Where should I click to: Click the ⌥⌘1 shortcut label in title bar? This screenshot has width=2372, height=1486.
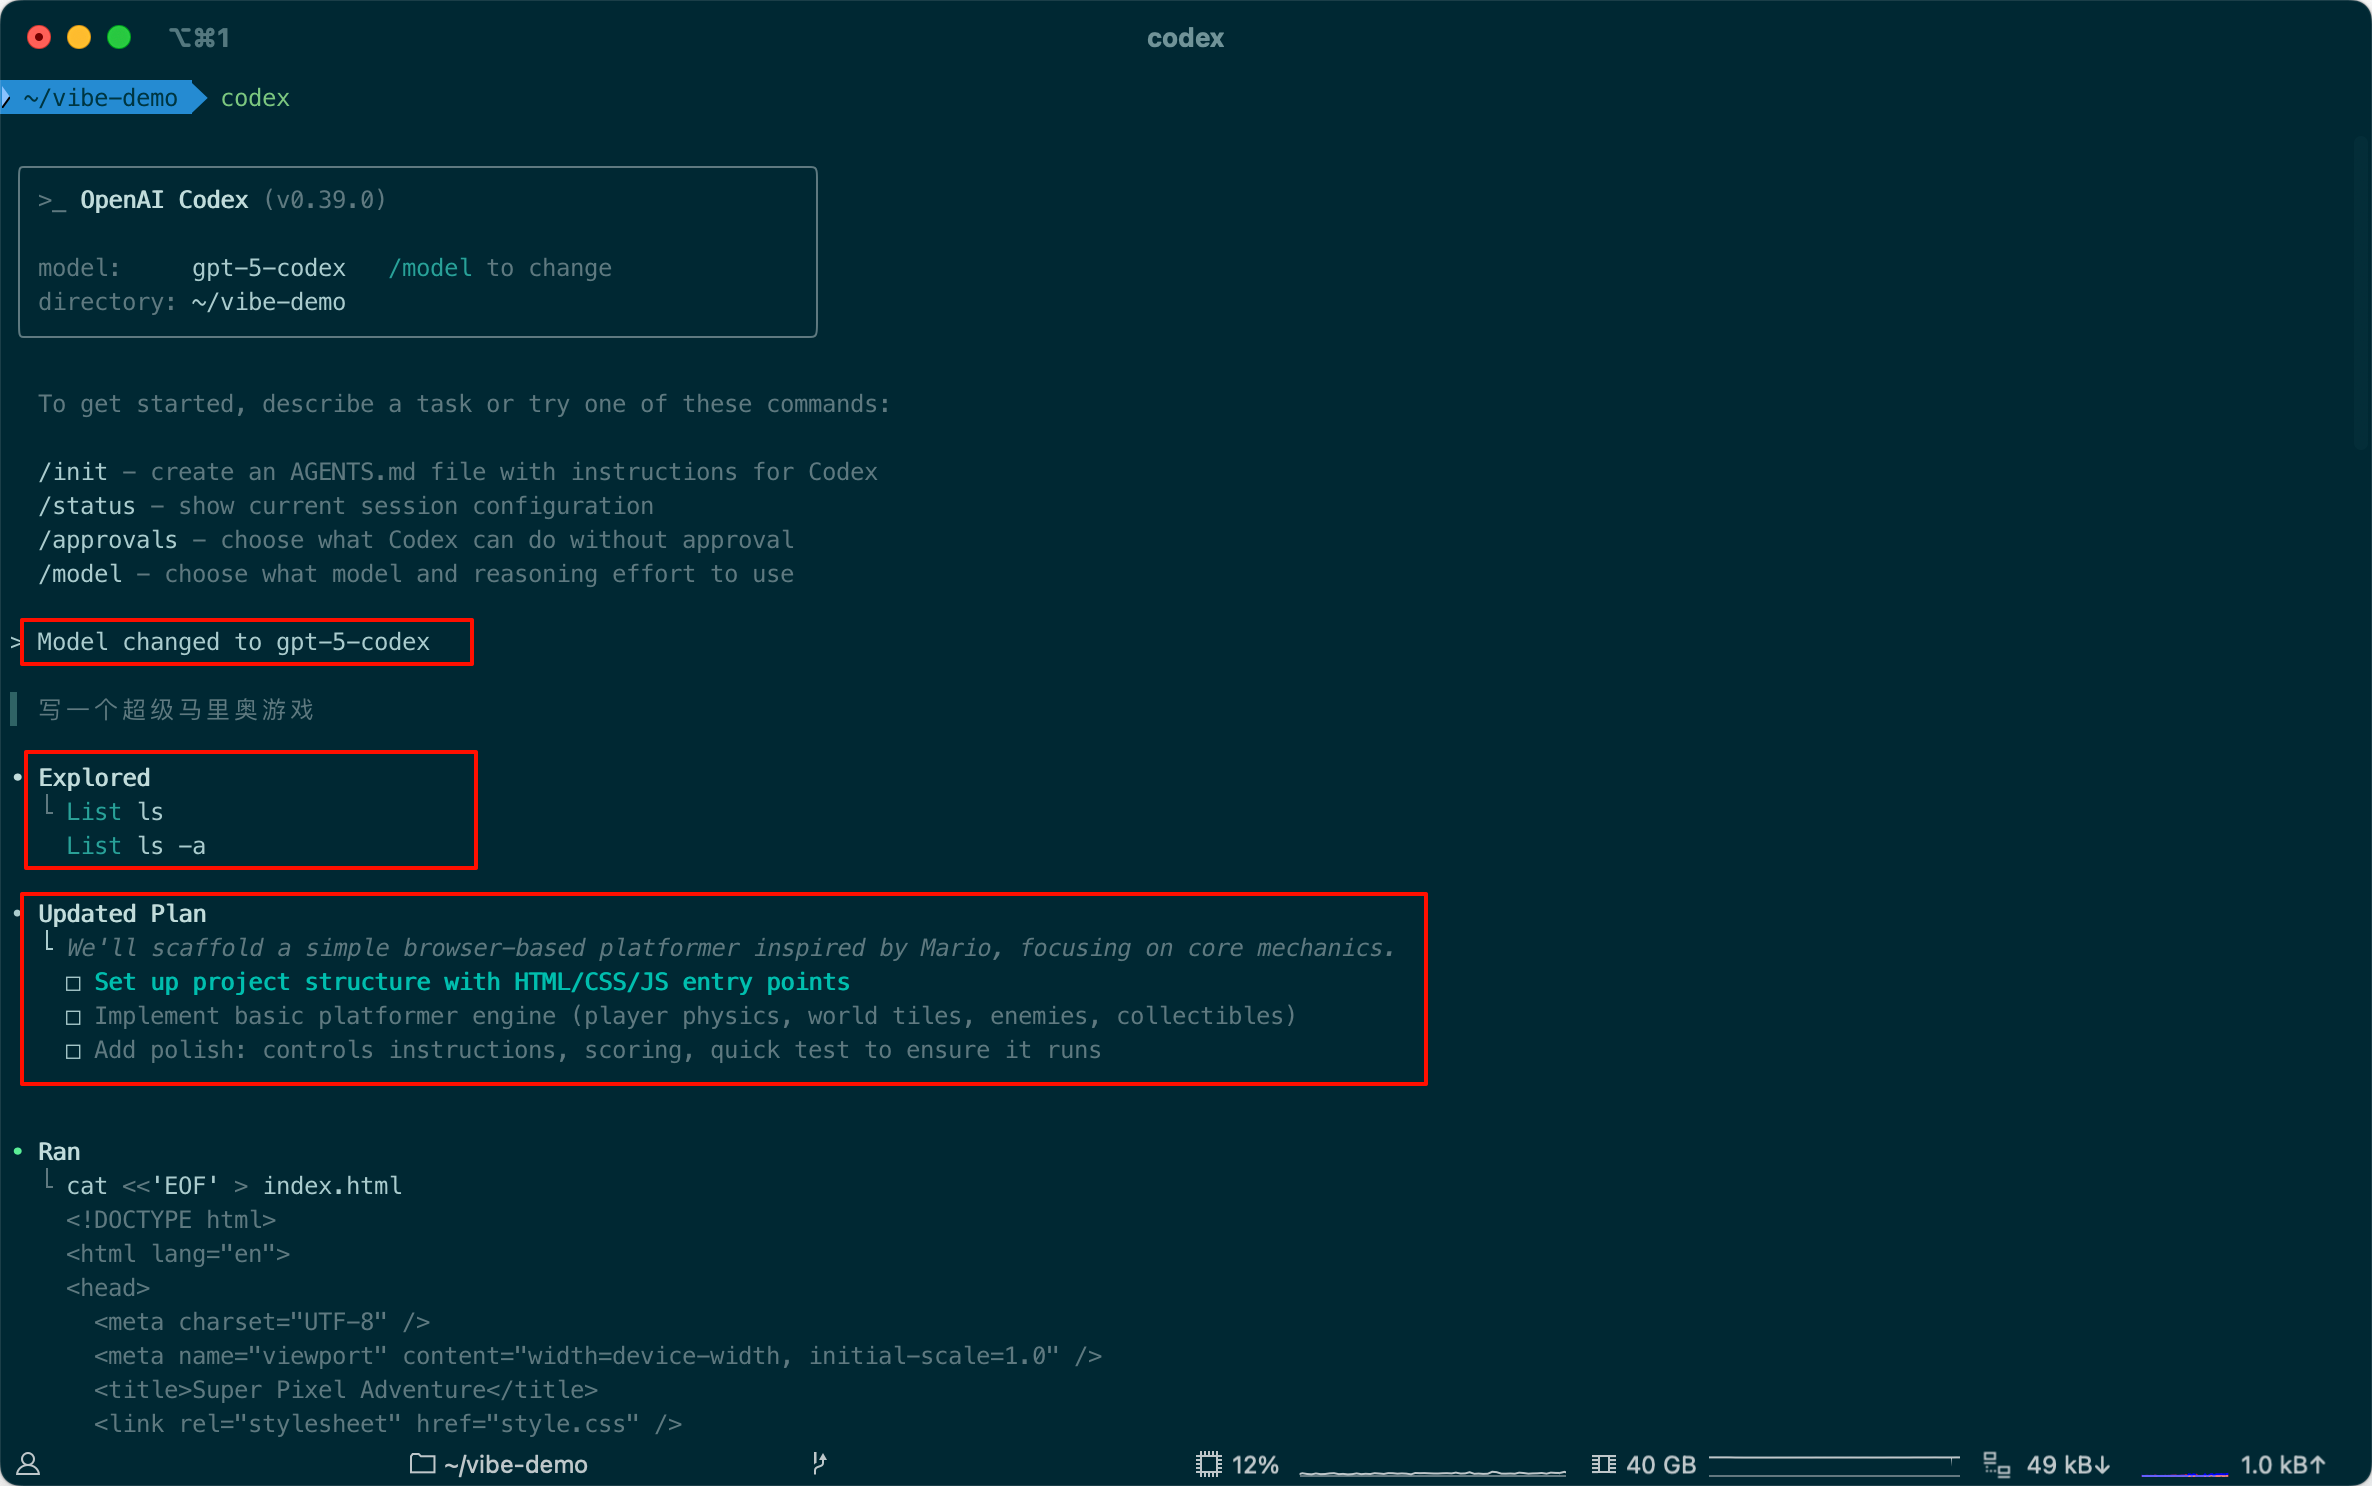coord(200,38)
